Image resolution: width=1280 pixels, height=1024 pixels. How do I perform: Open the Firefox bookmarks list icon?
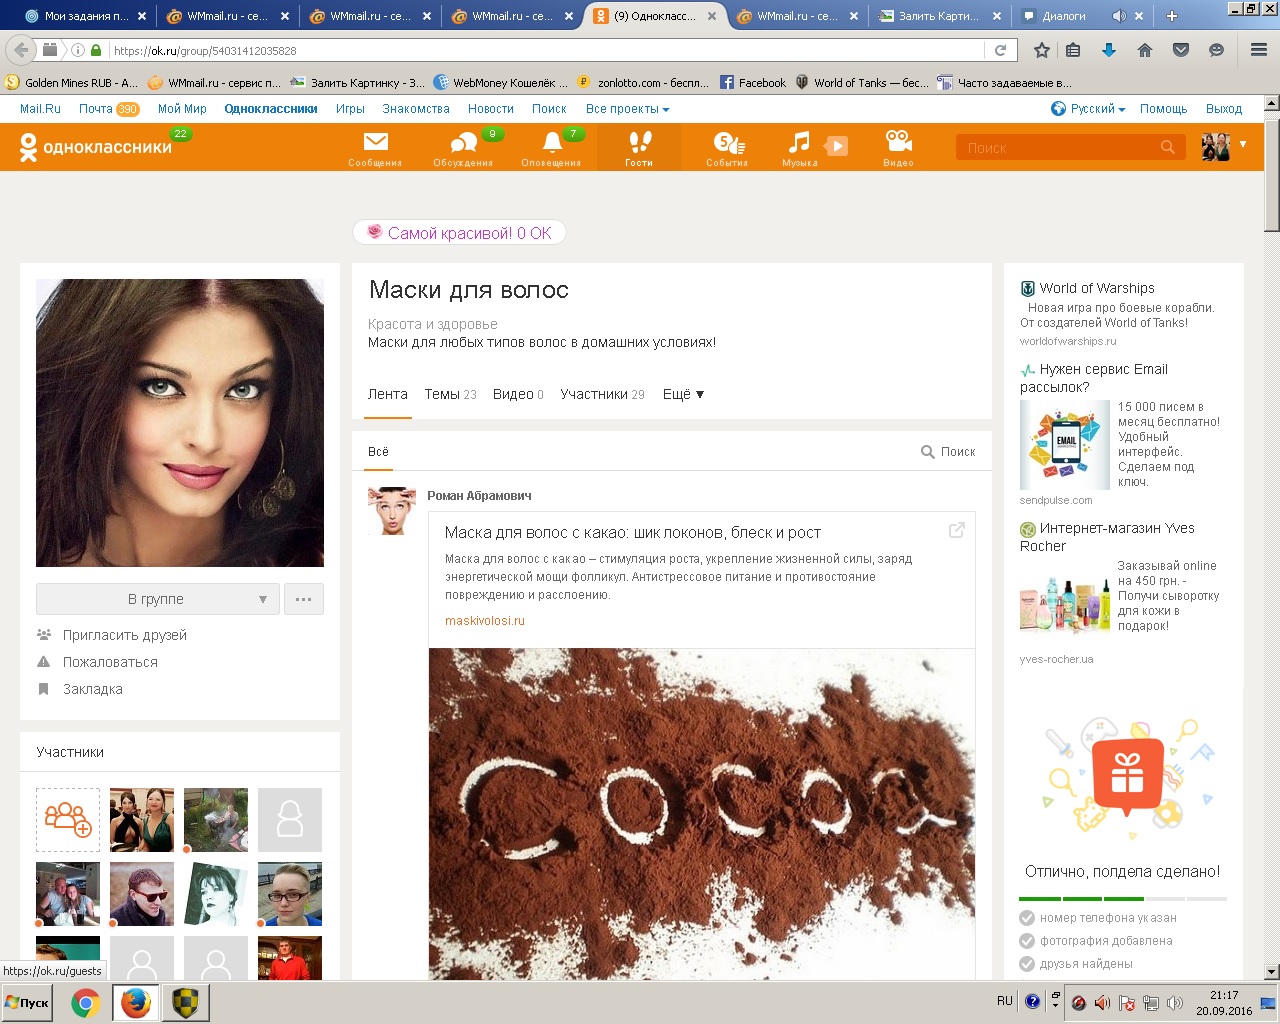coord(1073,50)
